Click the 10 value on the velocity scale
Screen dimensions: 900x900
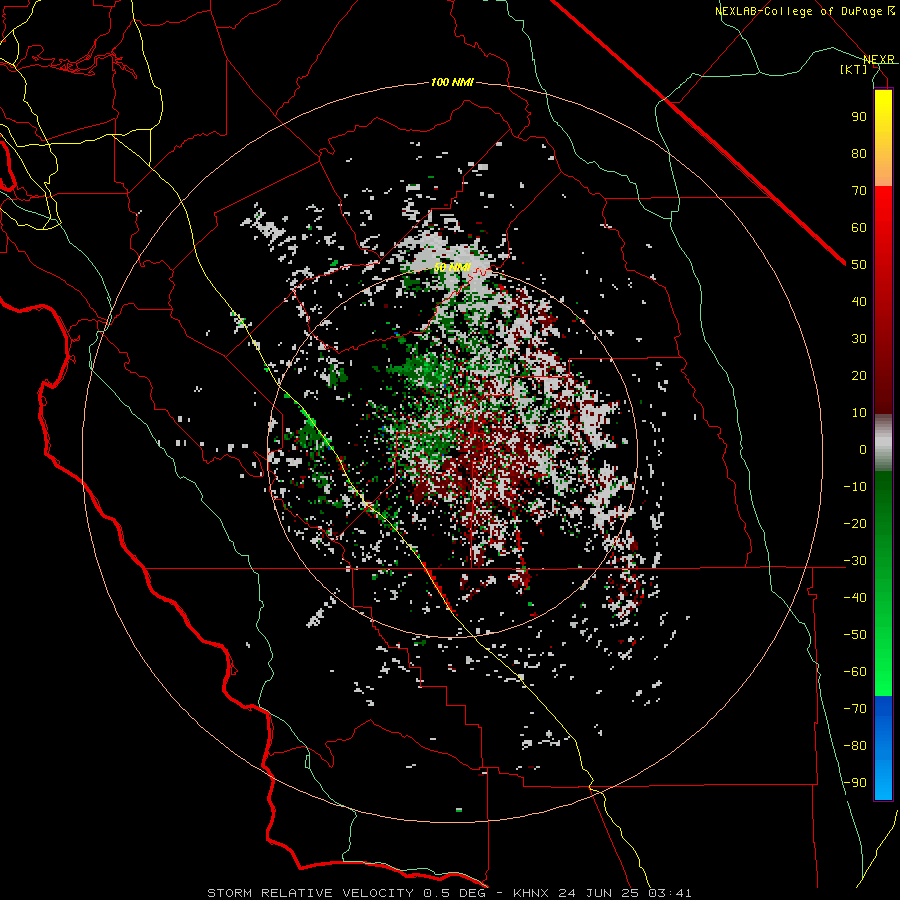(x=859, y=413)
